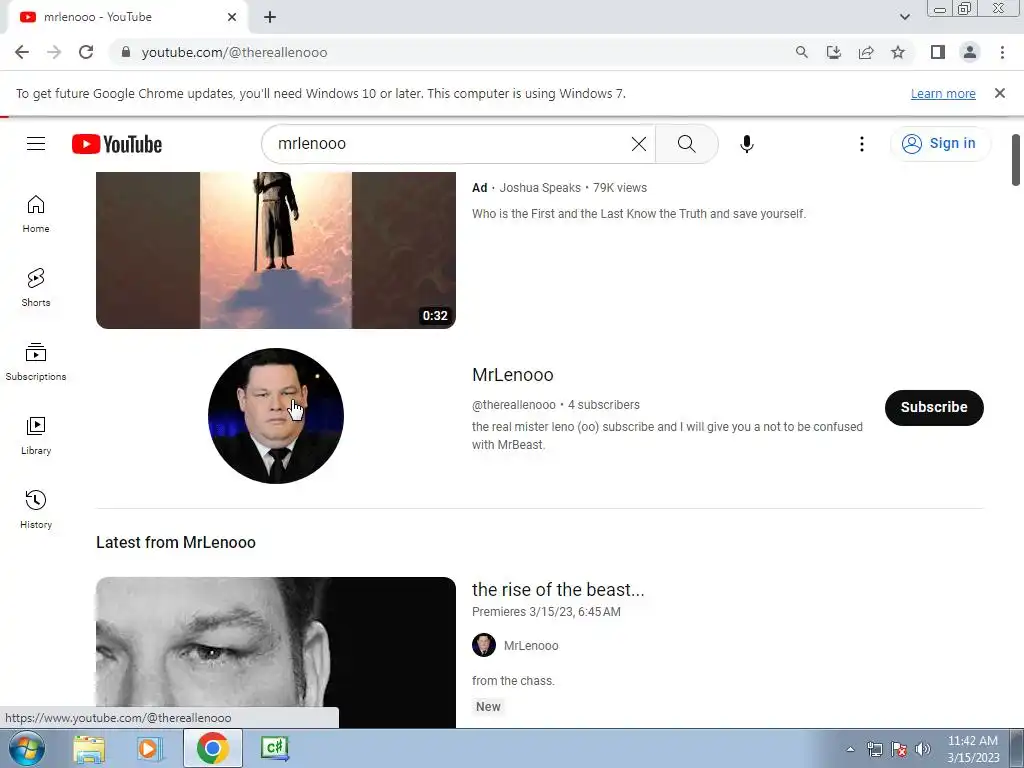Go back with browser back arrow
The width and height of the screenshot is (1024, 768).
22,52
